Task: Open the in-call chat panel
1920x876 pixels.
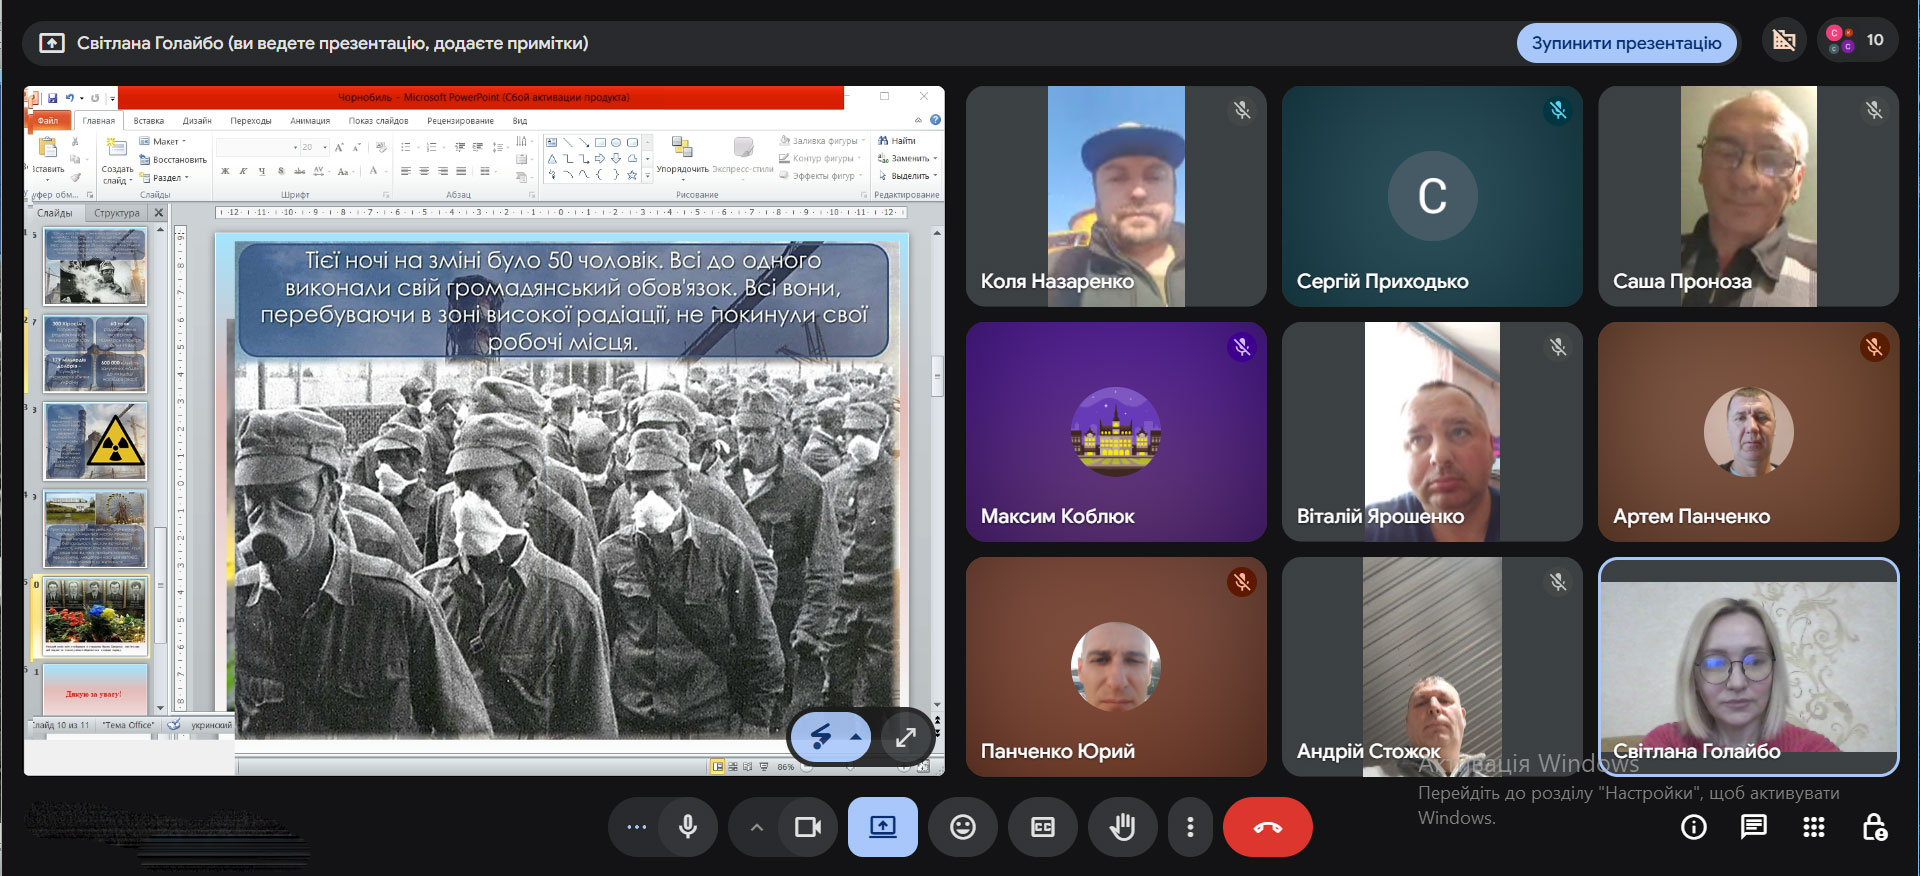Action: click(x=1754, y=827)
